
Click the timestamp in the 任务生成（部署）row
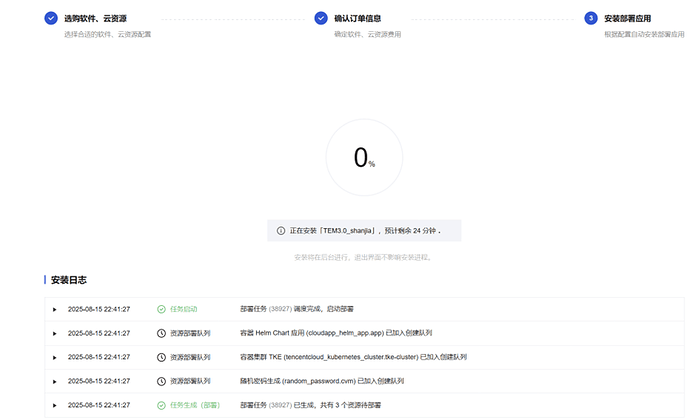tap(99, 405)
